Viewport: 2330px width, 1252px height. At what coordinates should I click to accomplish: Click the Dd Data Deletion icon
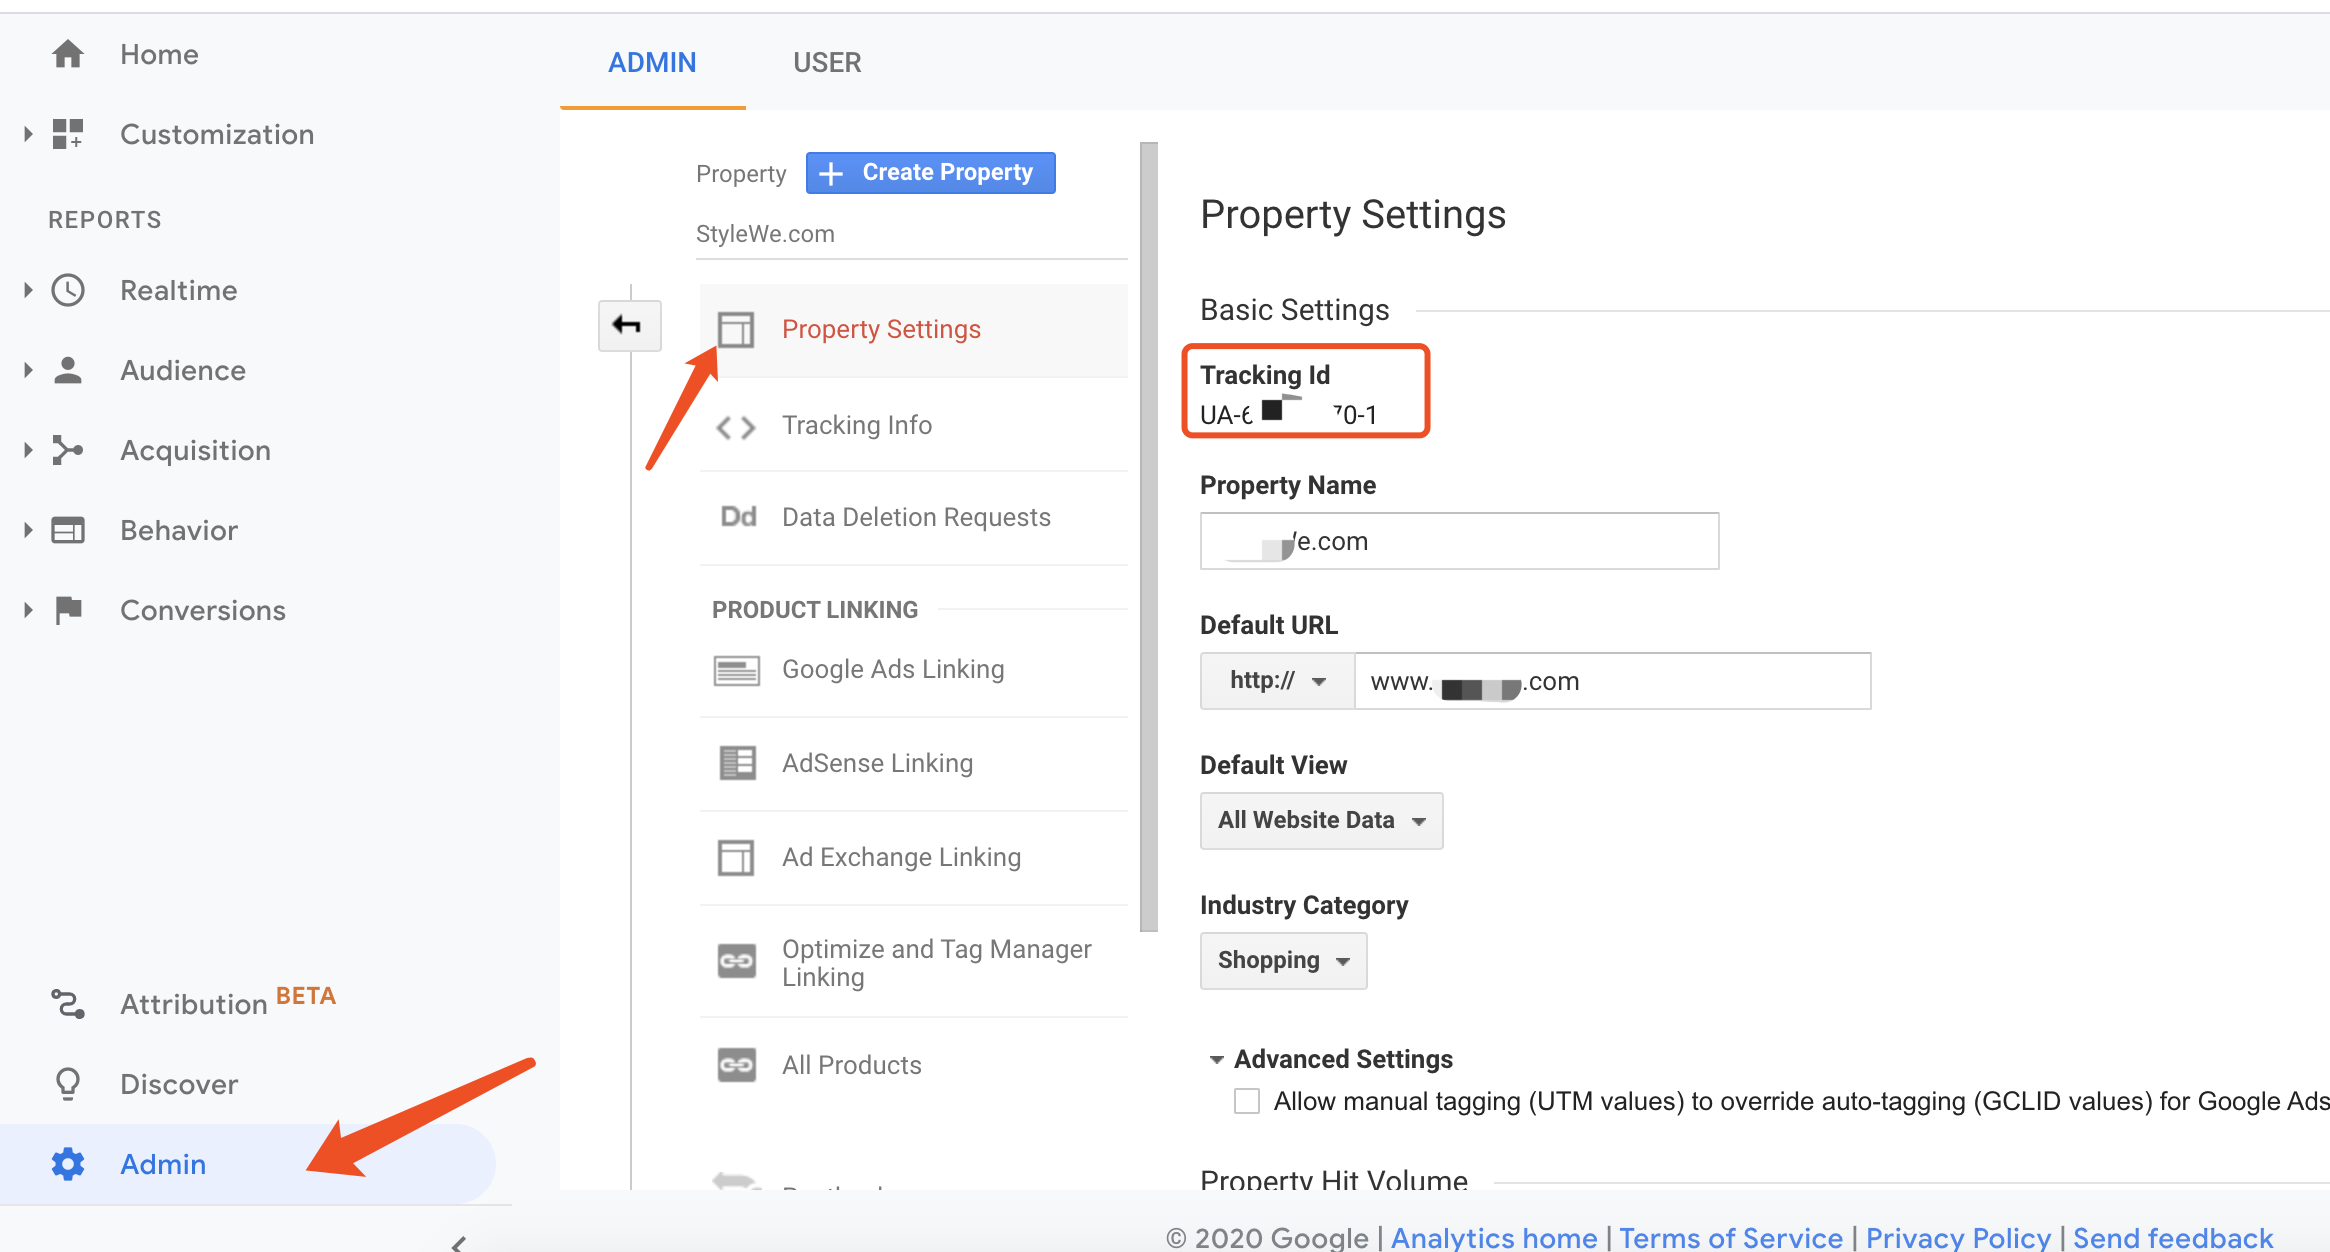pyautogui.click(x=738, y=517)
